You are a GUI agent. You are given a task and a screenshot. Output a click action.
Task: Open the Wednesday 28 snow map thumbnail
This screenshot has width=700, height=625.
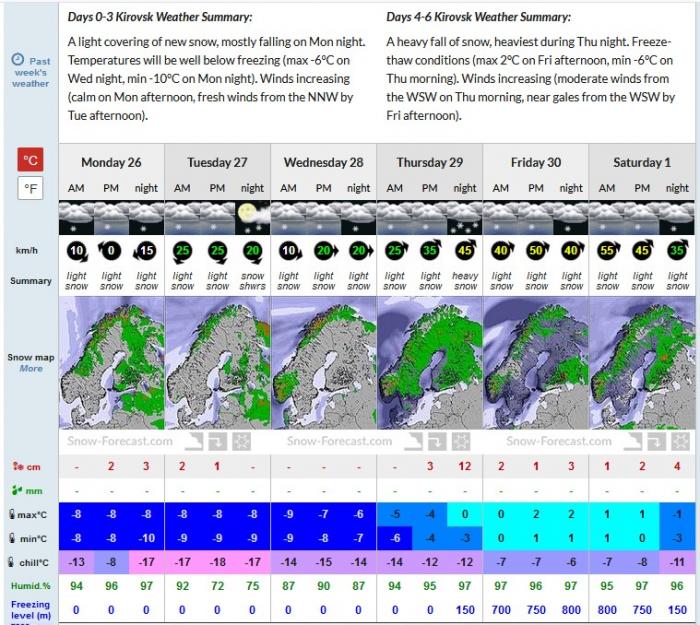click(x=324, y=362)
